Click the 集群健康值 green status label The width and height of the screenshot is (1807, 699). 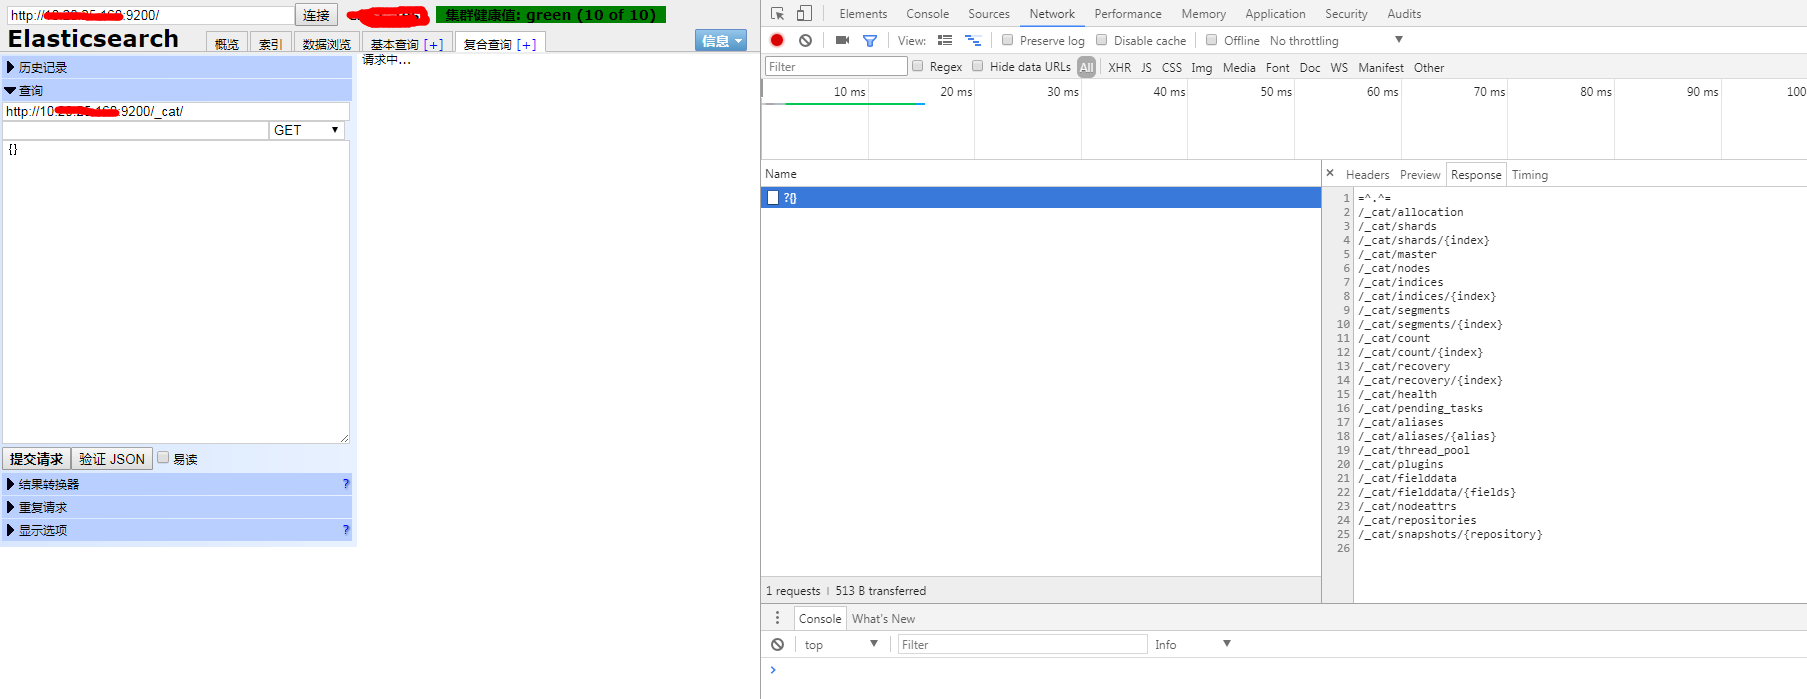[551, 15]
